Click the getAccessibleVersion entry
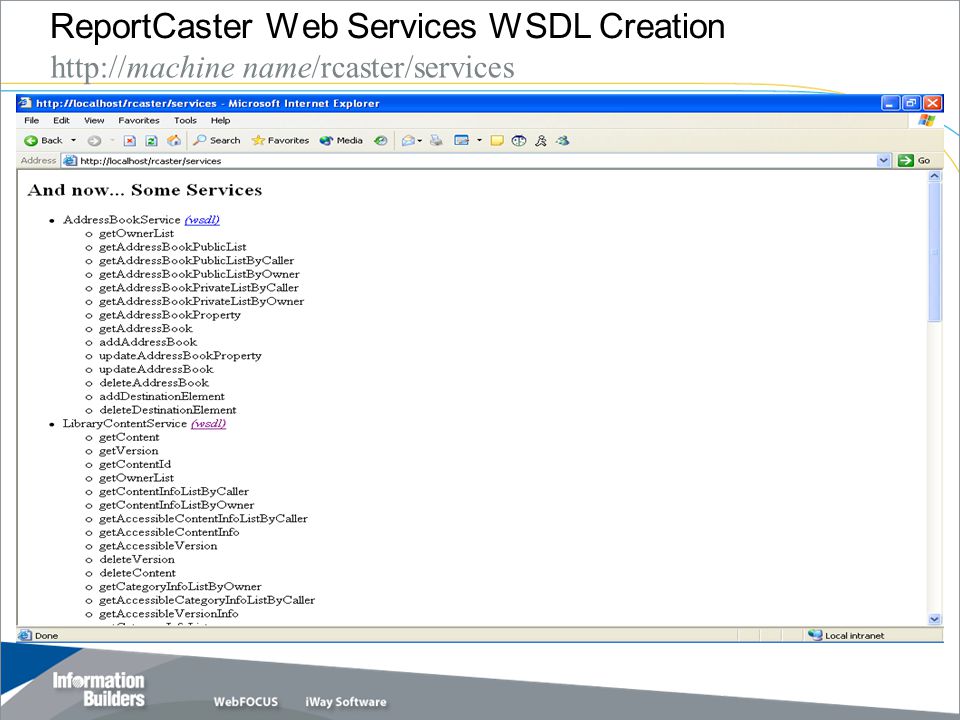Viewport: 960px width, 720px height. (158, 546)
